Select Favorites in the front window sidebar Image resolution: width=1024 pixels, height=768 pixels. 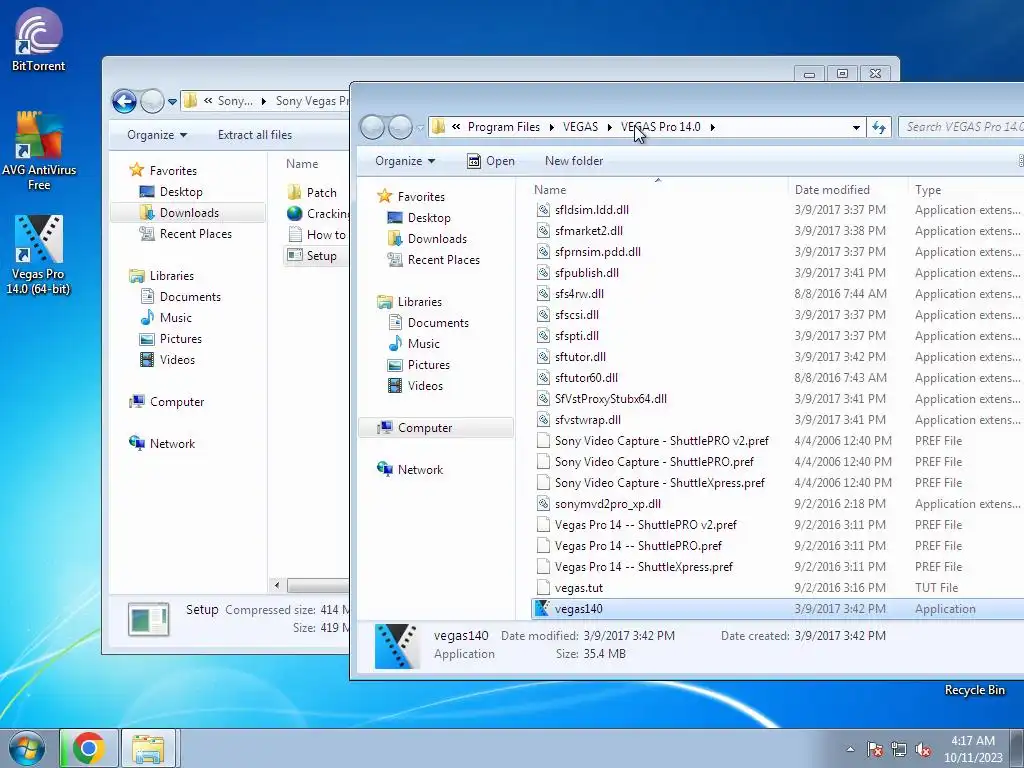[x=420, y=197]
